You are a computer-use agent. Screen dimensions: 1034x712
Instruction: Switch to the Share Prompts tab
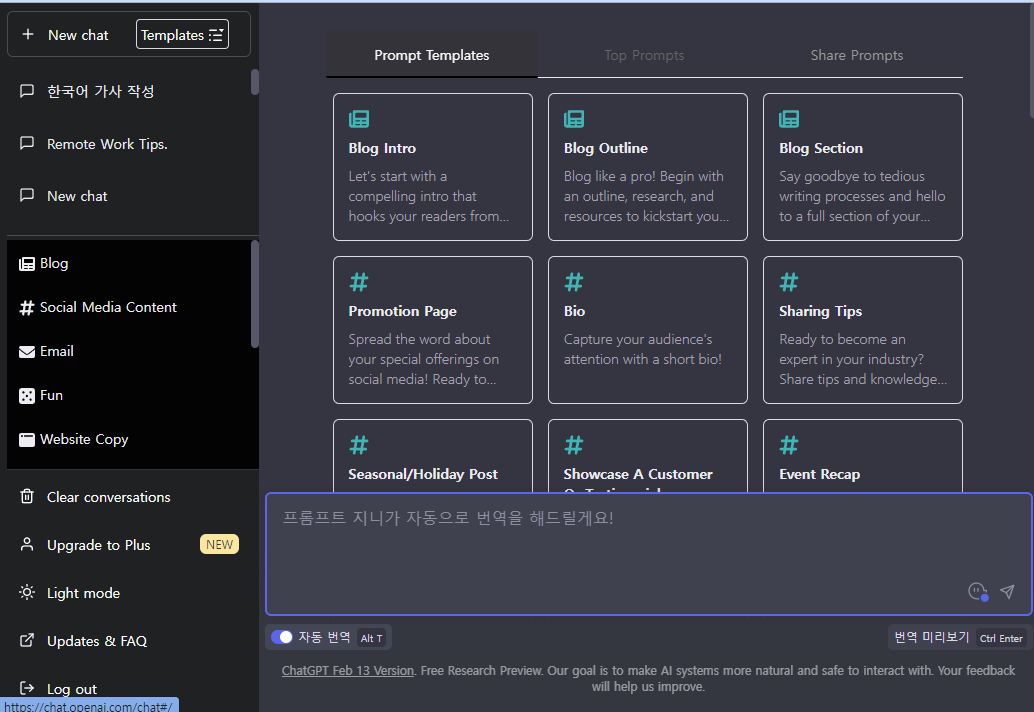click(x=857, y=55)
